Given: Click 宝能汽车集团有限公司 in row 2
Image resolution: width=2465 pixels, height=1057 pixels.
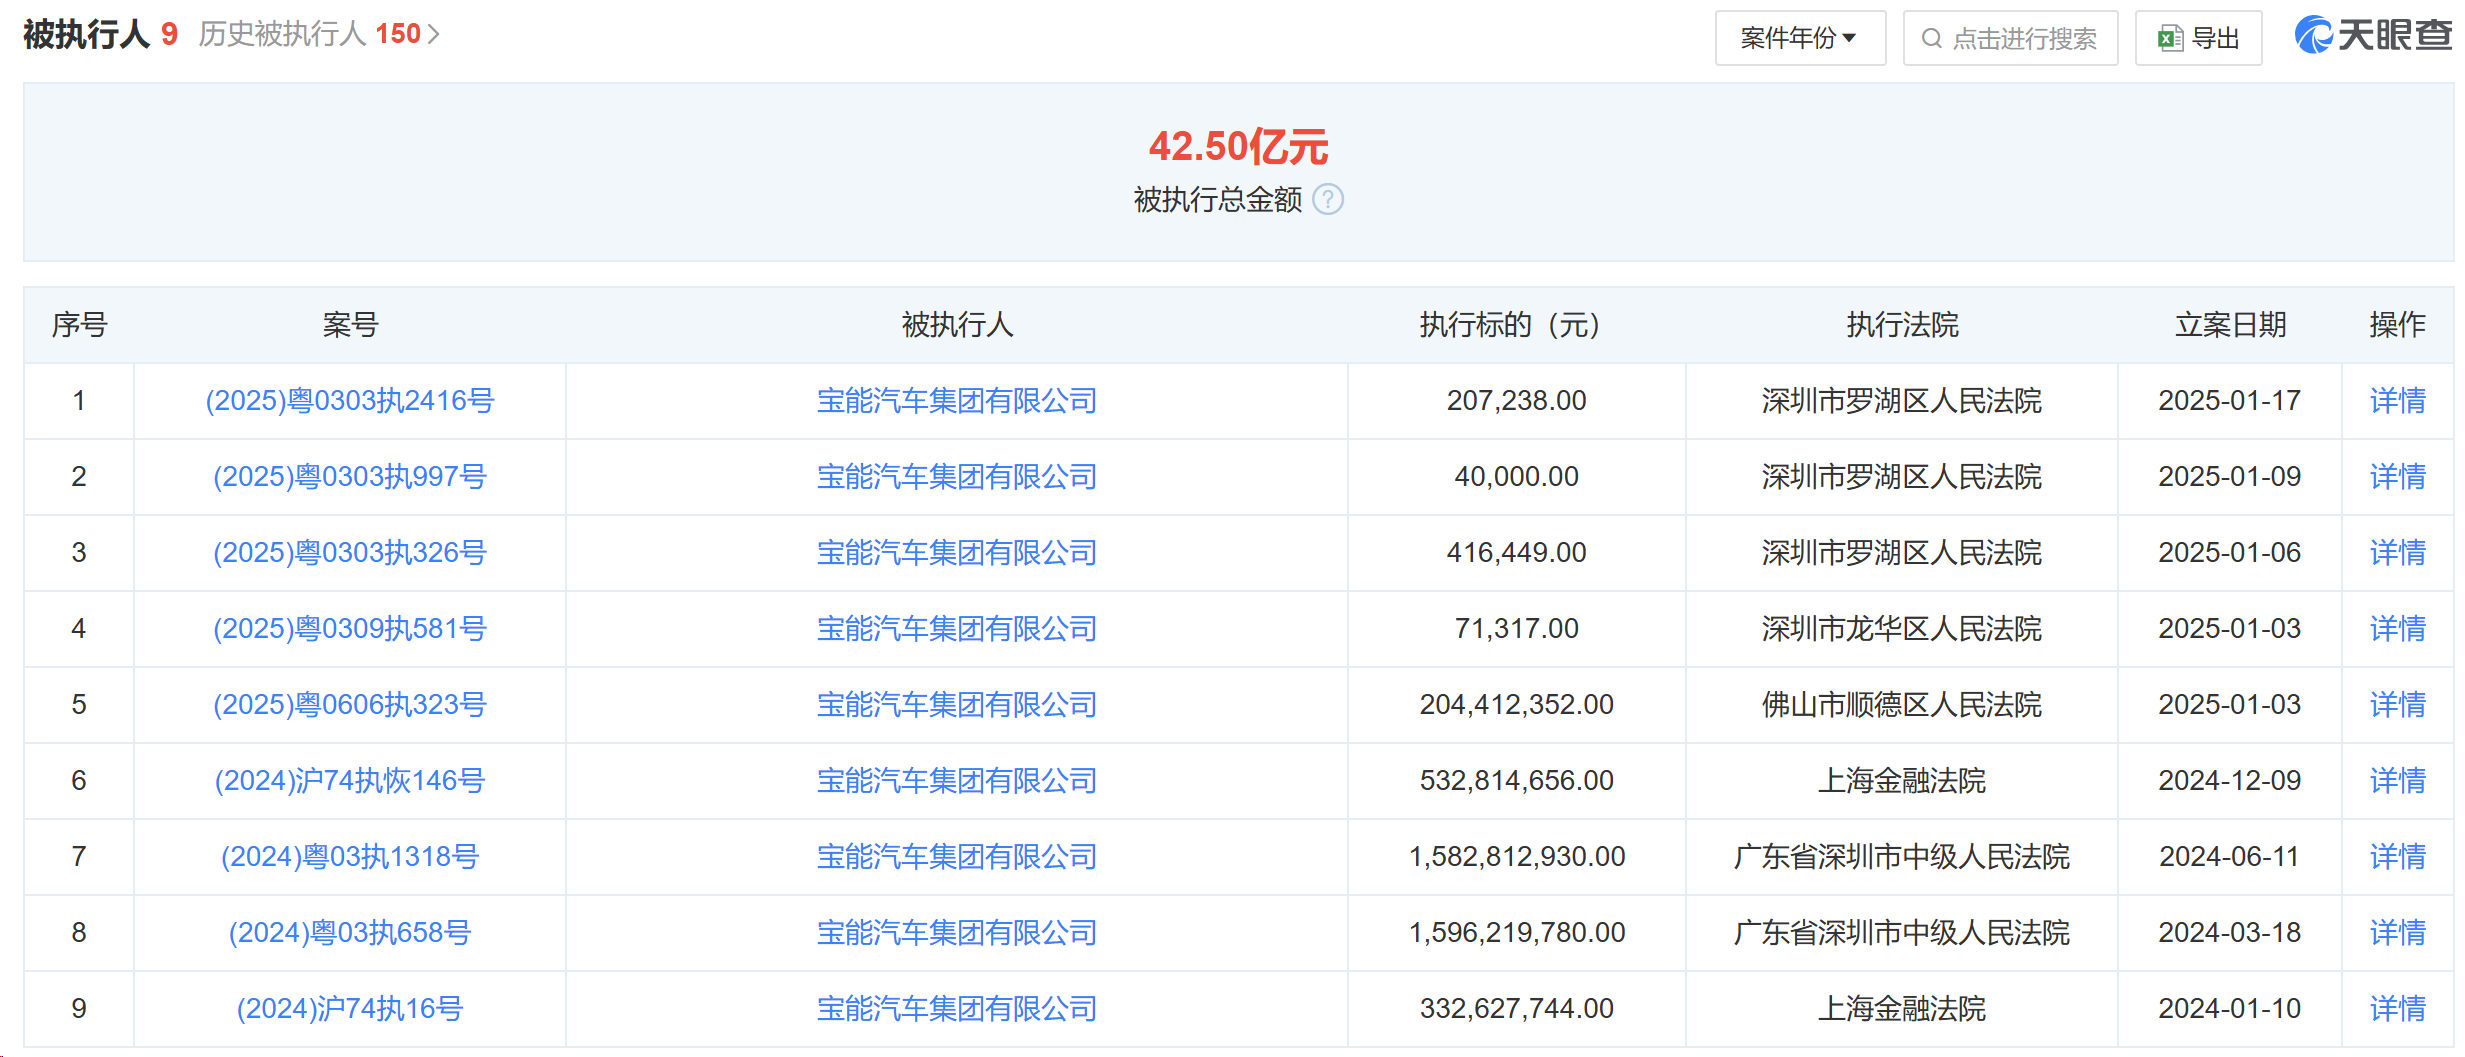Looking at the screenshot, I should point(957,477).
